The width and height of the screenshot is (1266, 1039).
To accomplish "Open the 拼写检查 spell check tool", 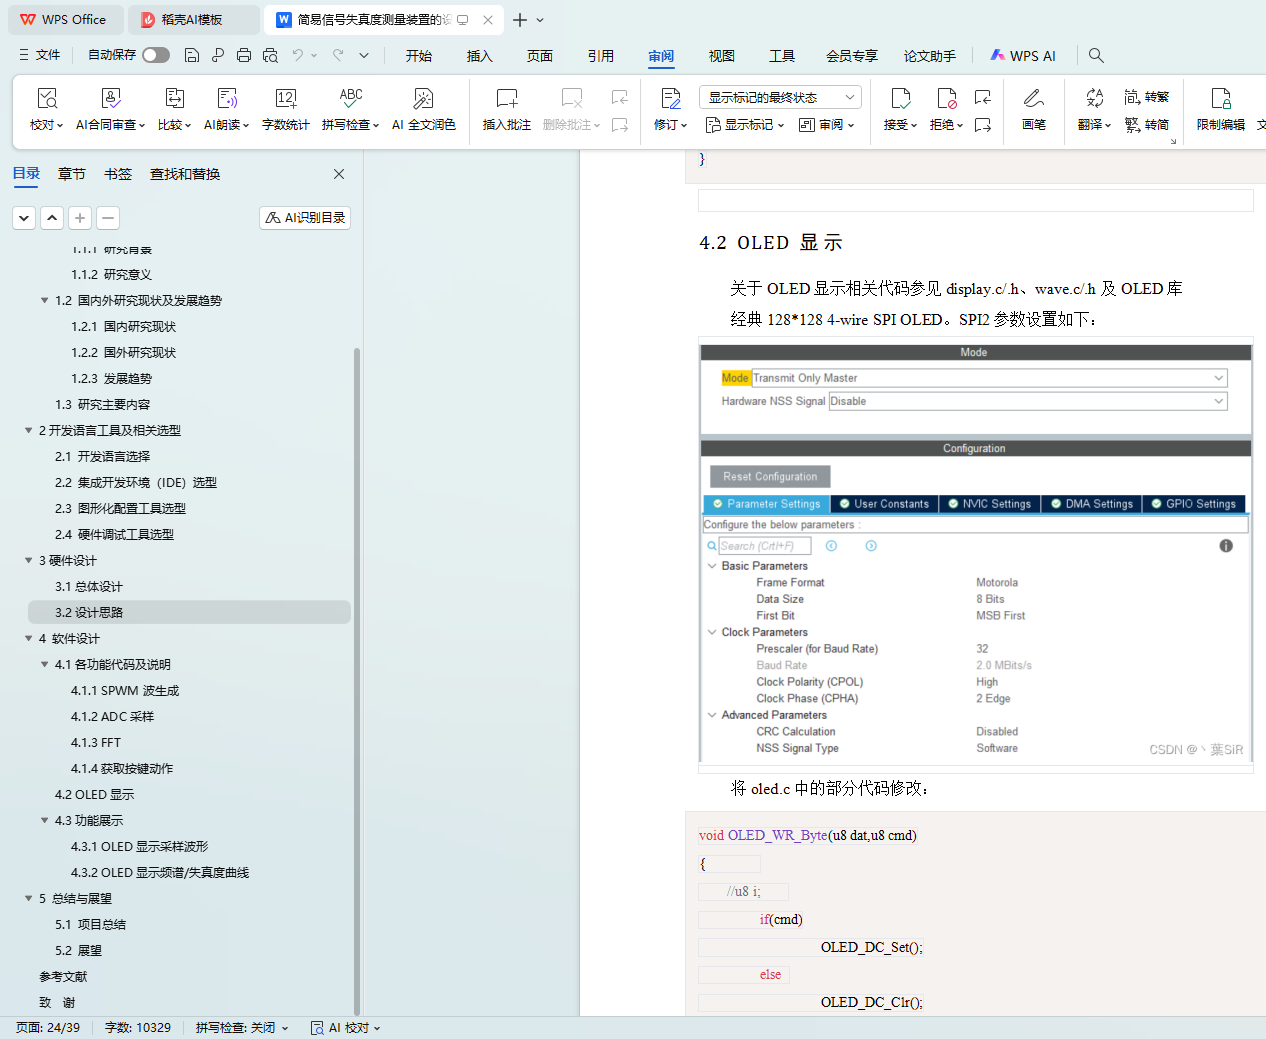I will click(350, 99).
